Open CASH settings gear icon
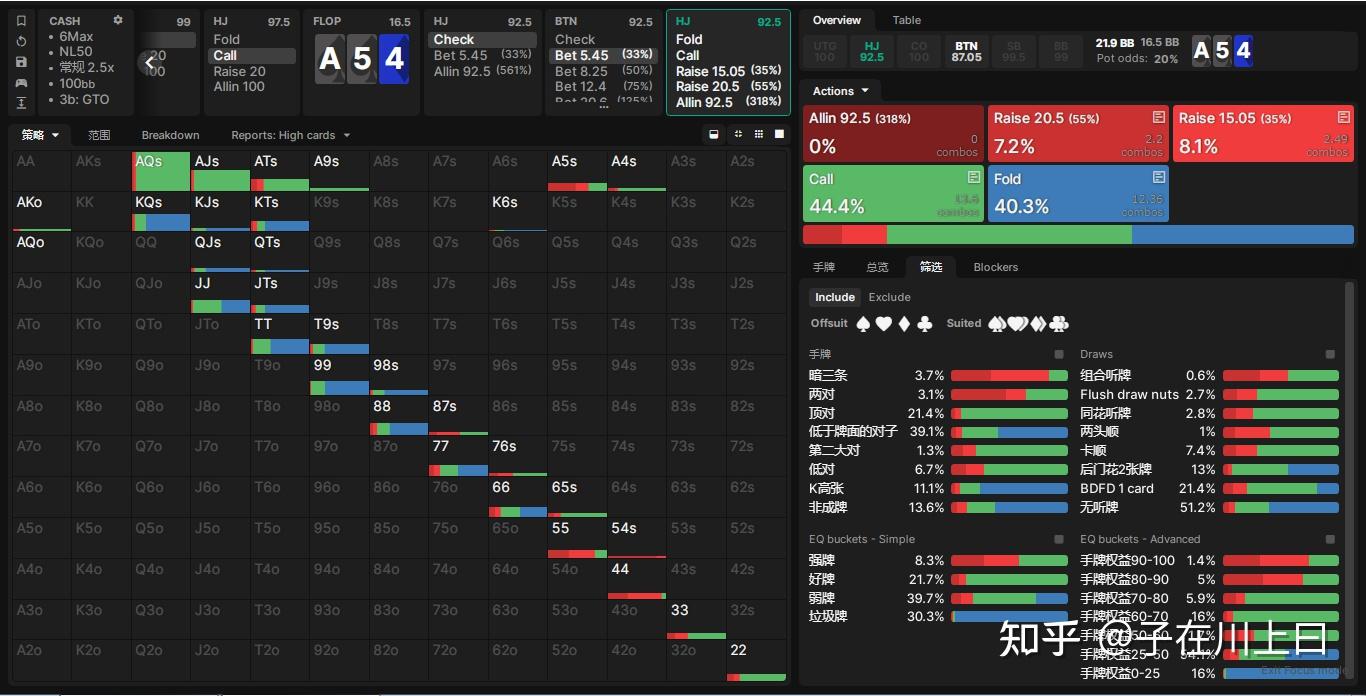Viewport: 1366px width, 696px height. [x=118, y=20]
